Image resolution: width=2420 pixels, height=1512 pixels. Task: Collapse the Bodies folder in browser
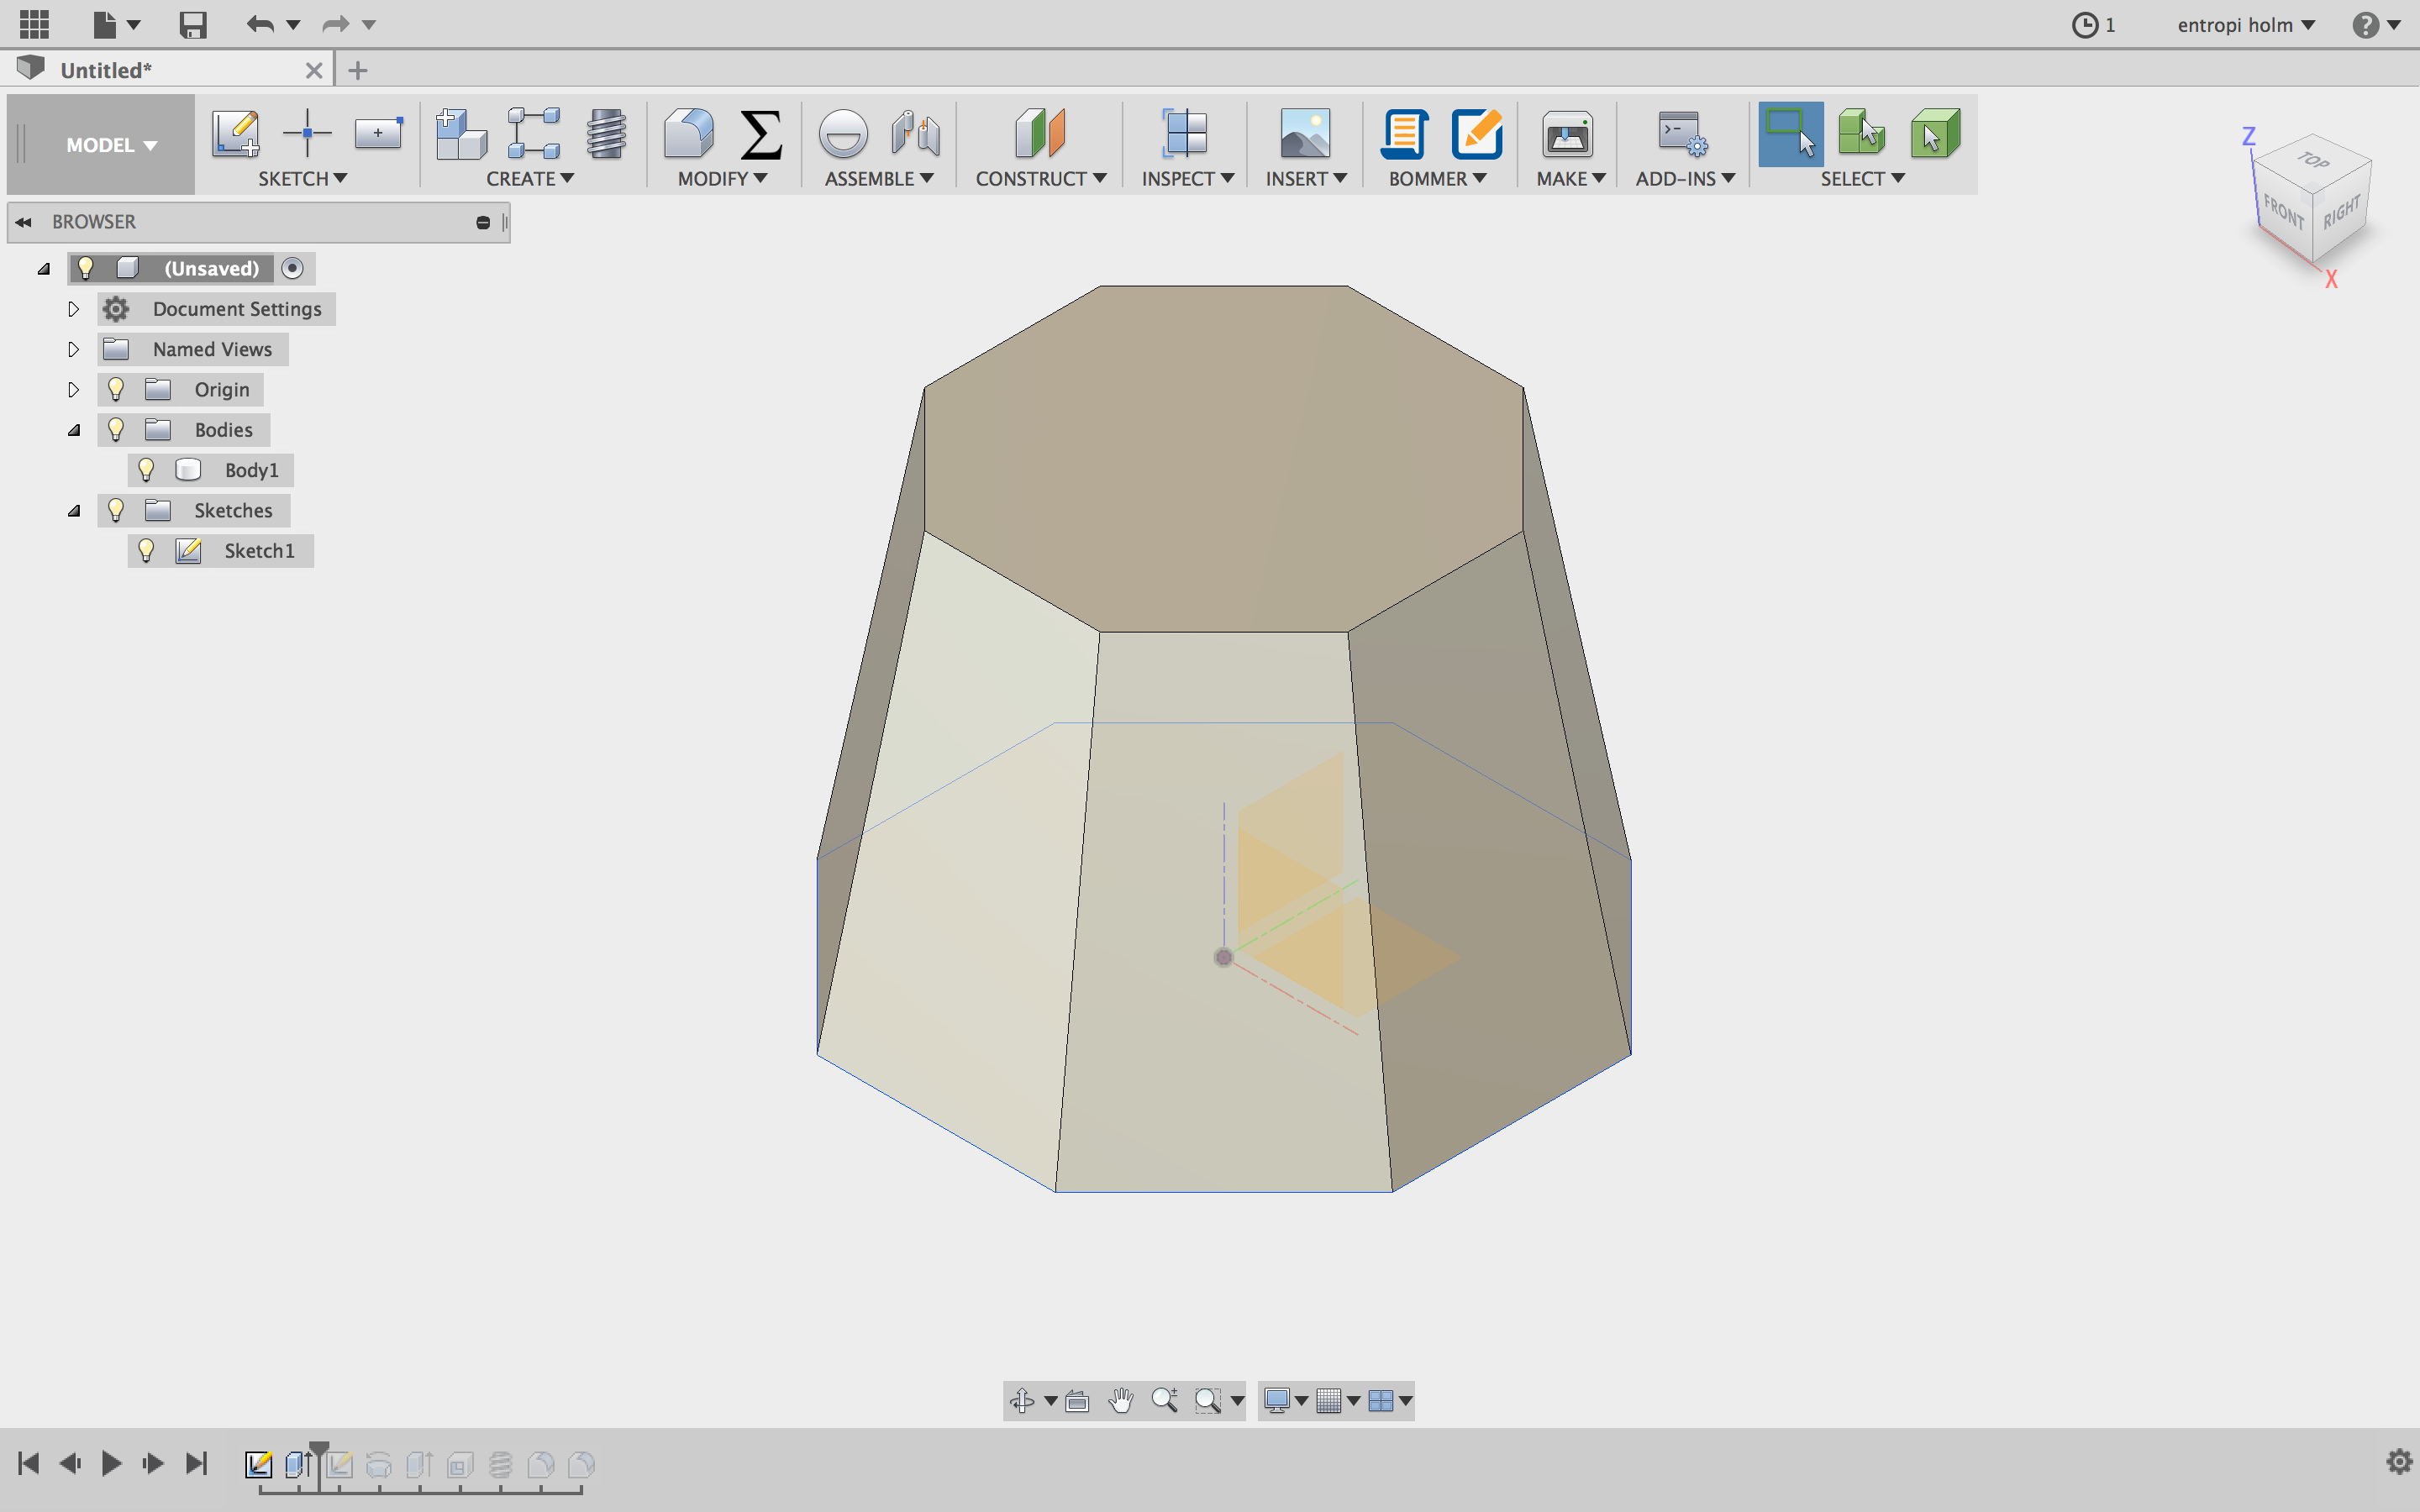[x=73, y=429]
